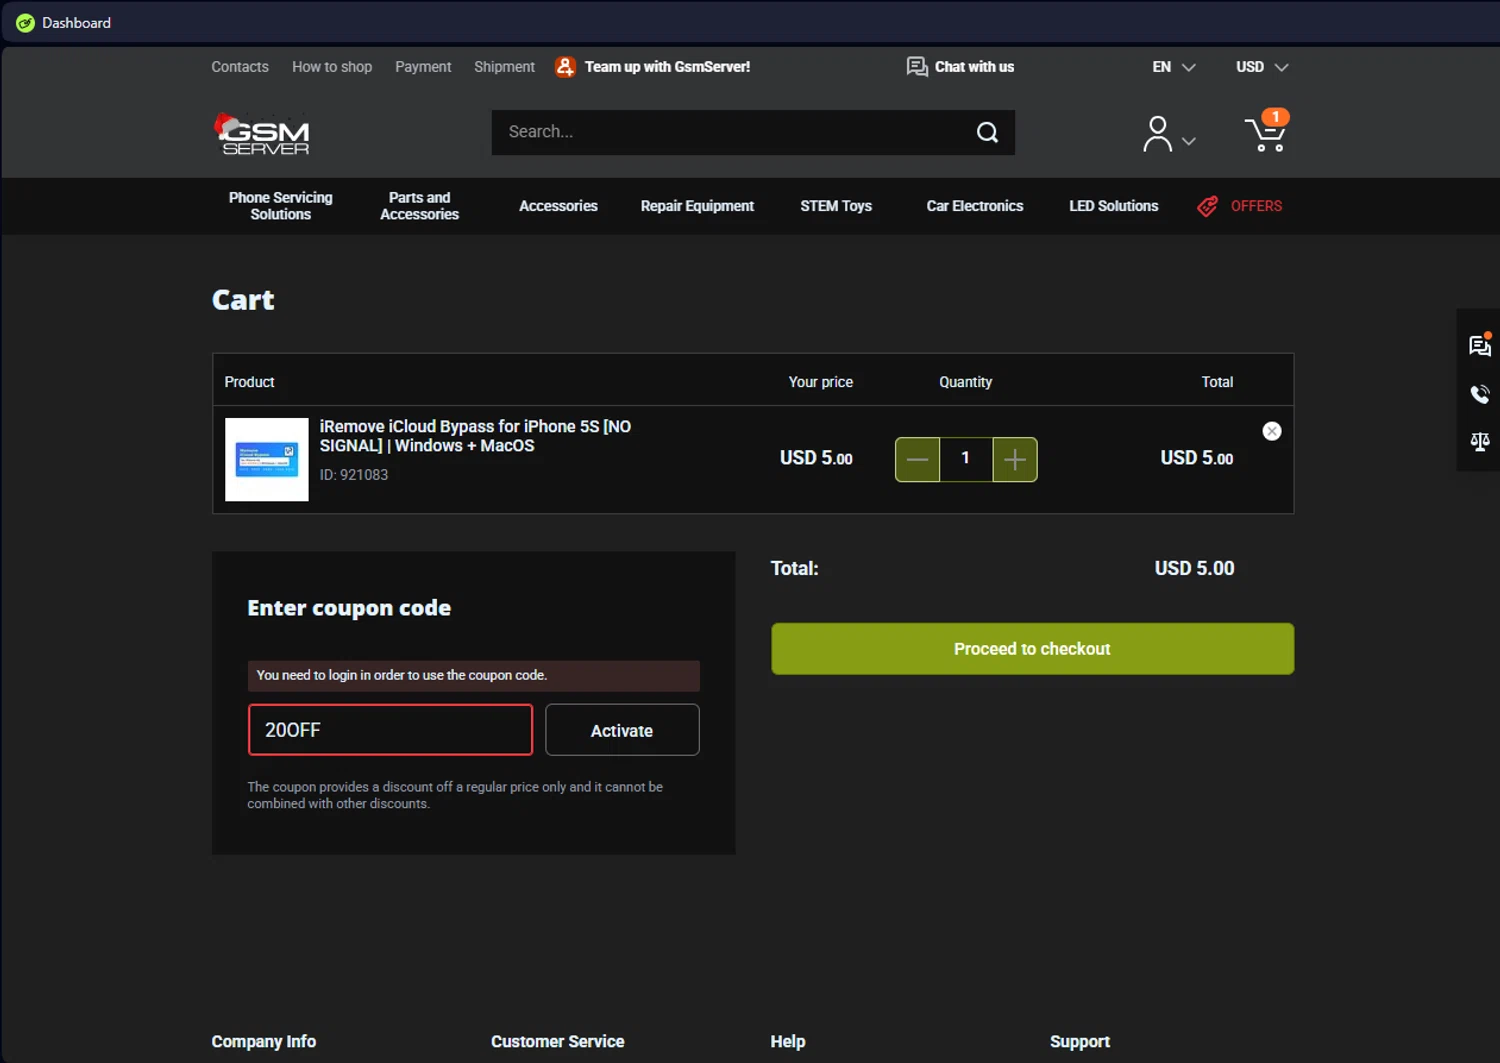Open the Contacts link

[x=240, y=67]
